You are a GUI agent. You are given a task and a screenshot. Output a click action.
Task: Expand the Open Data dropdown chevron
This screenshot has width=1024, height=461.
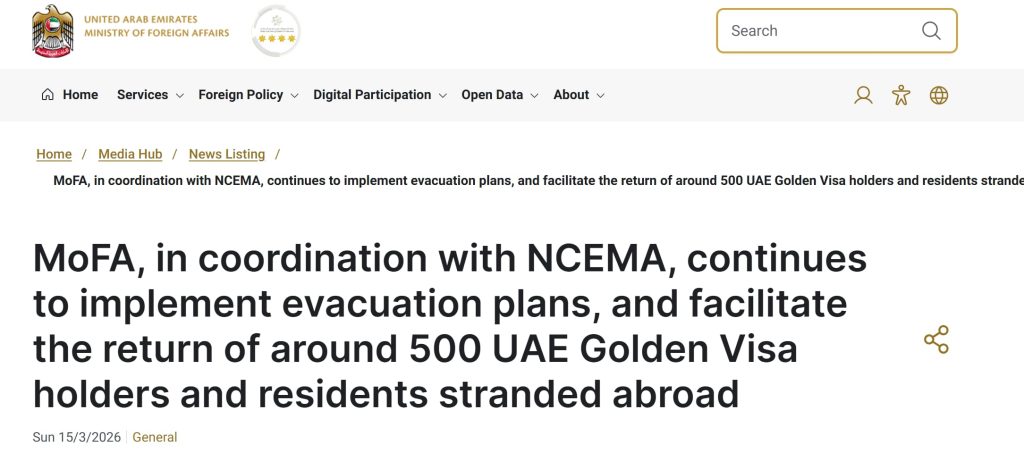pyautogui.click(x=535, y=96)
